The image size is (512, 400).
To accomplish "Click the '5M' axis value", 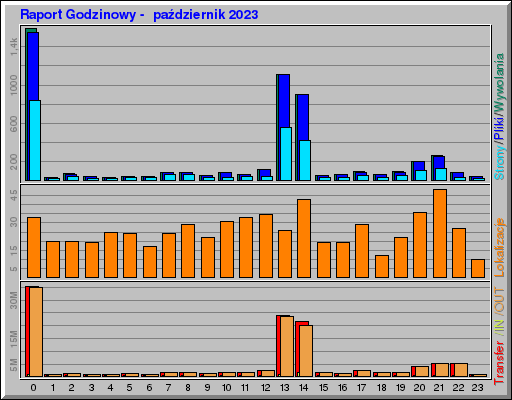I will pyautogui.click(x=14, y=365).
